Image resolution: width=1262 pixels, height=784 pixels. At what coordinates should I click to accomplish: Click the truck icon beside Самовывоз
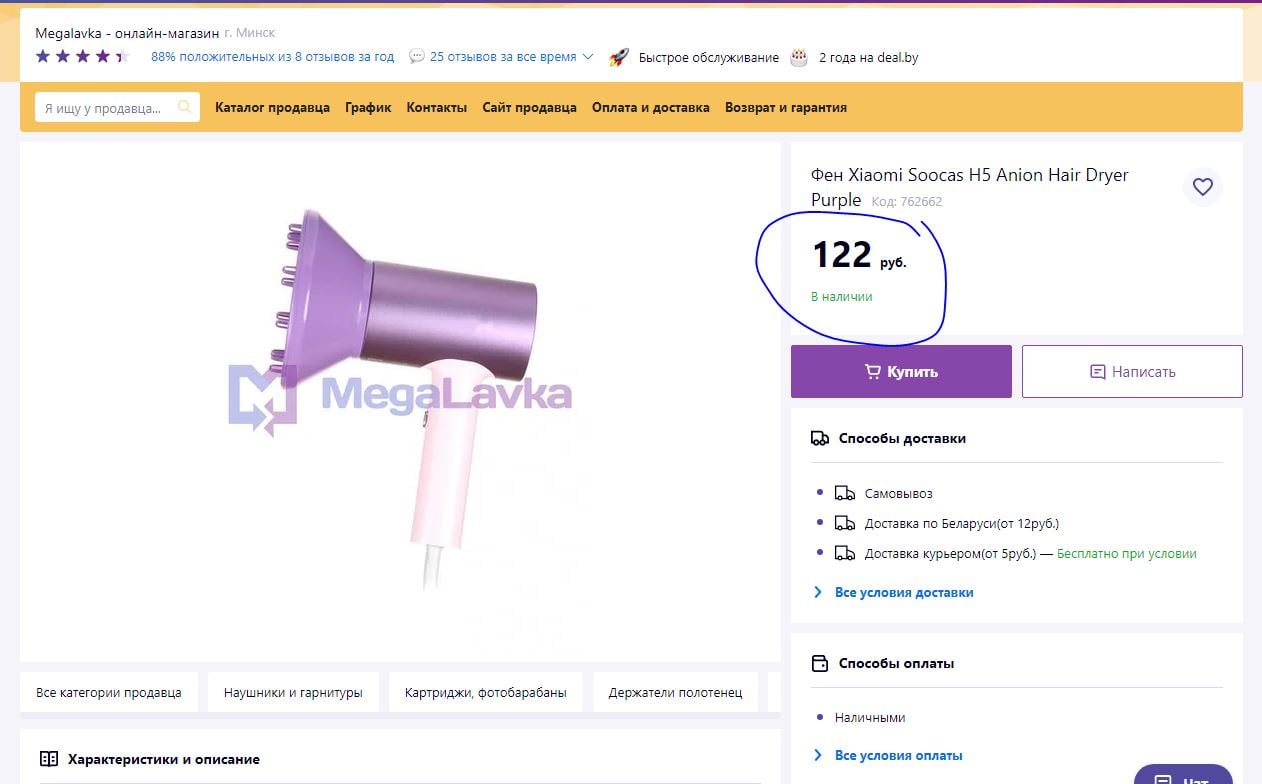click(x=845, y=493)
